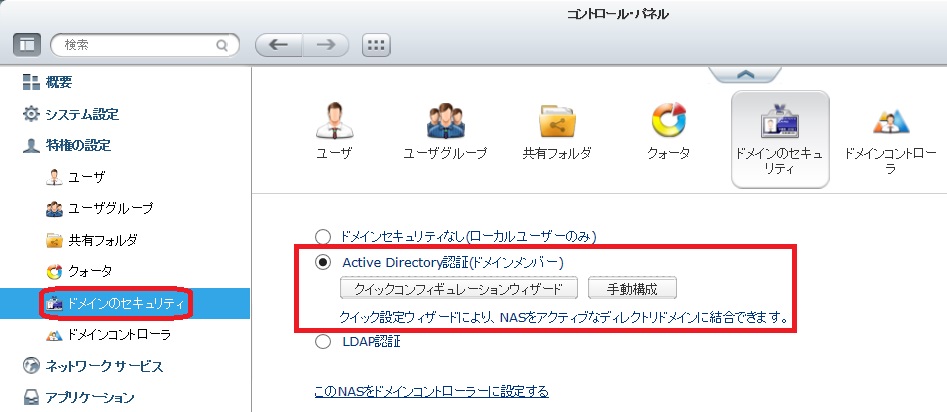The height and width of the screenshot is (412, 947).
Task: Select LDAP認証 radio button
Action: click(324, 342)
